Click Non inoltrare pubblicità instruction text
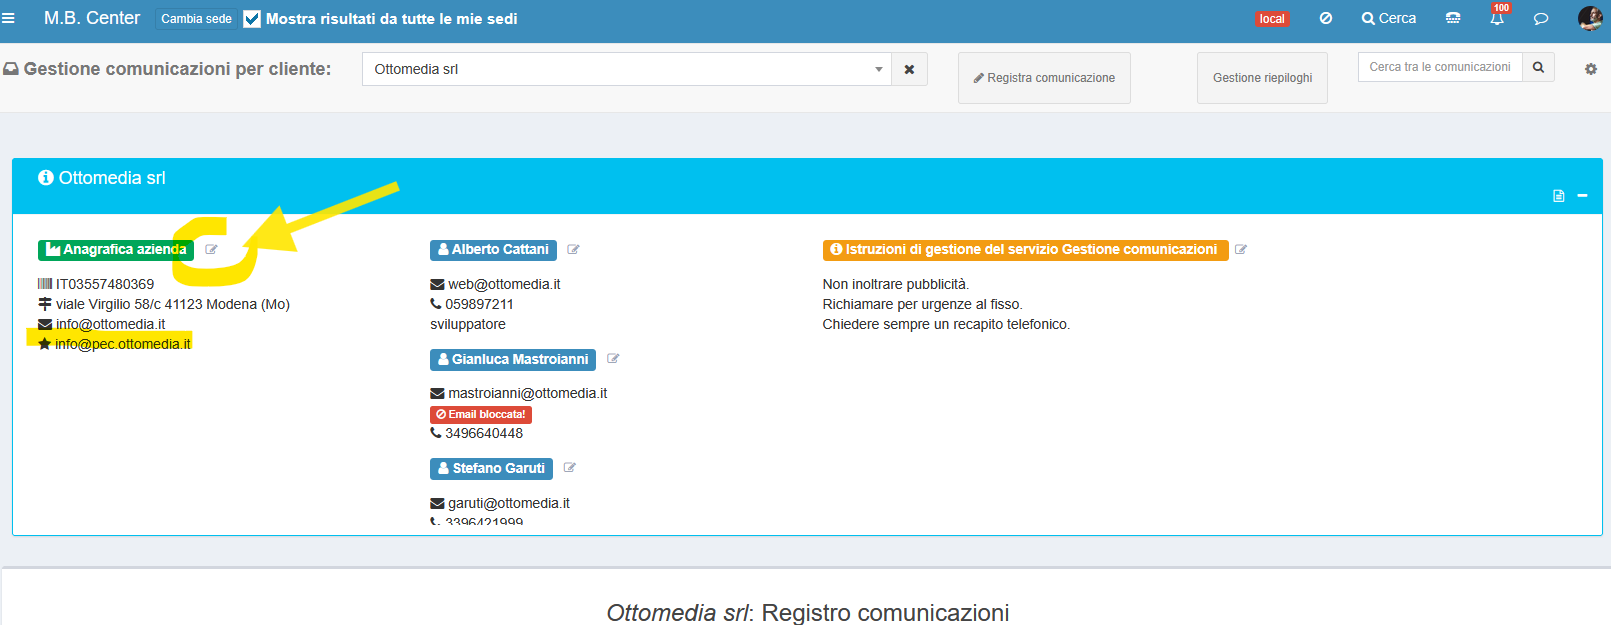The height and width of the screenshot is (625, 1611). click(896, 284)
